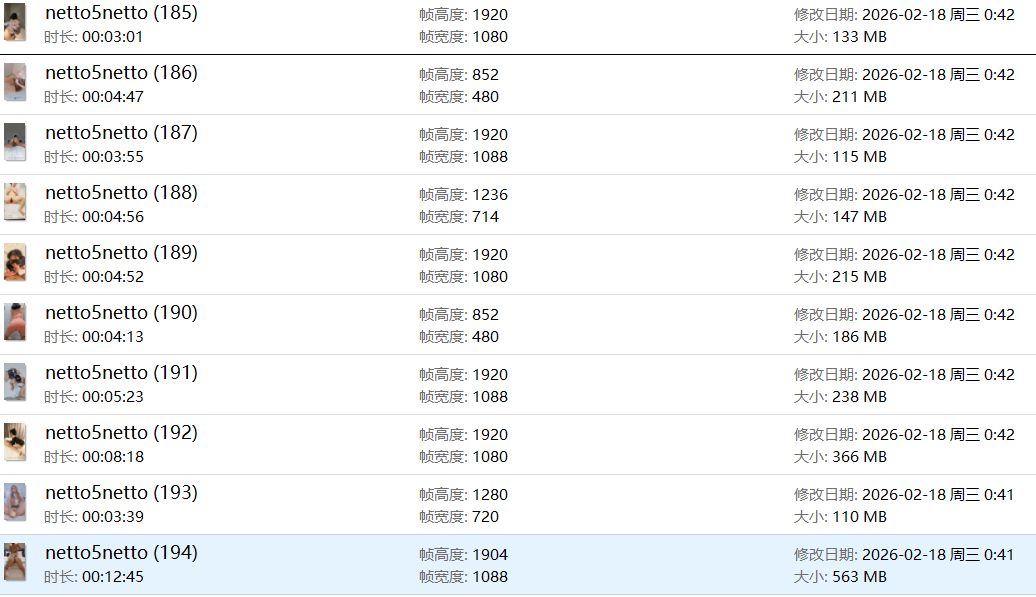This screenshot has height=597, width=1036.
Task: Click the netto5netto (193) thumbnail image
Action: (15, 502)
